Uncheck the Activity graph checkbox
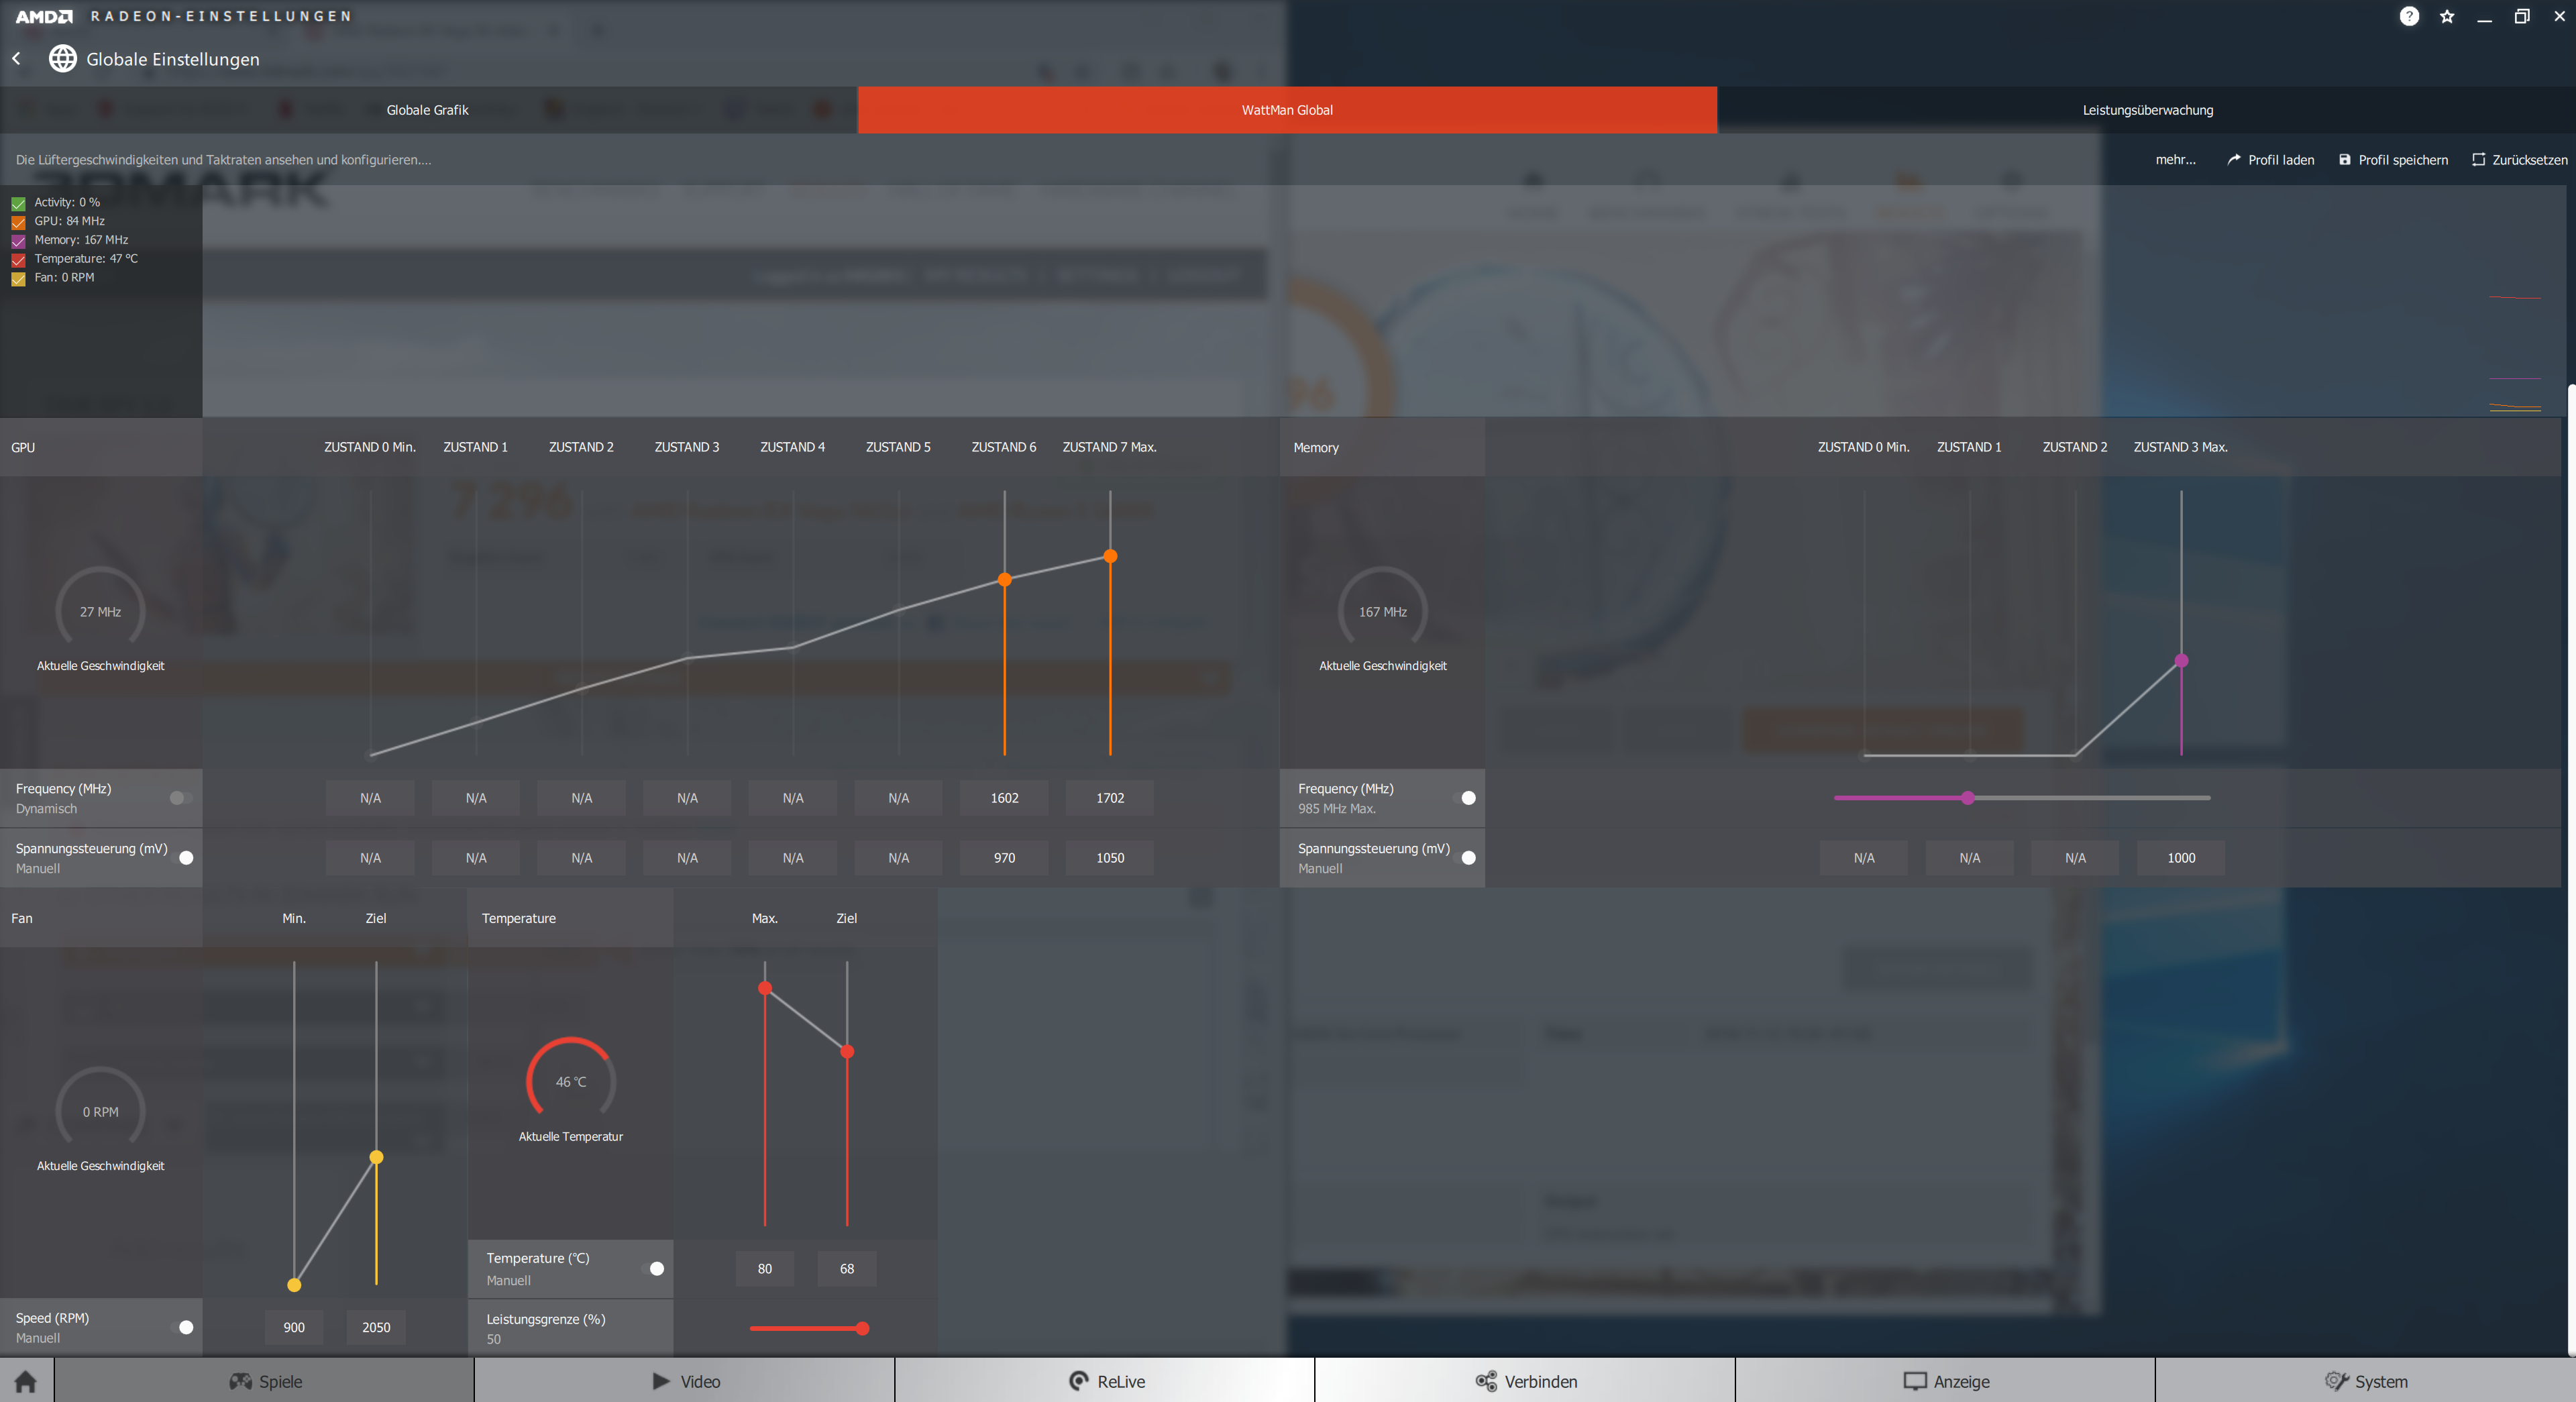 pos(18,203)
